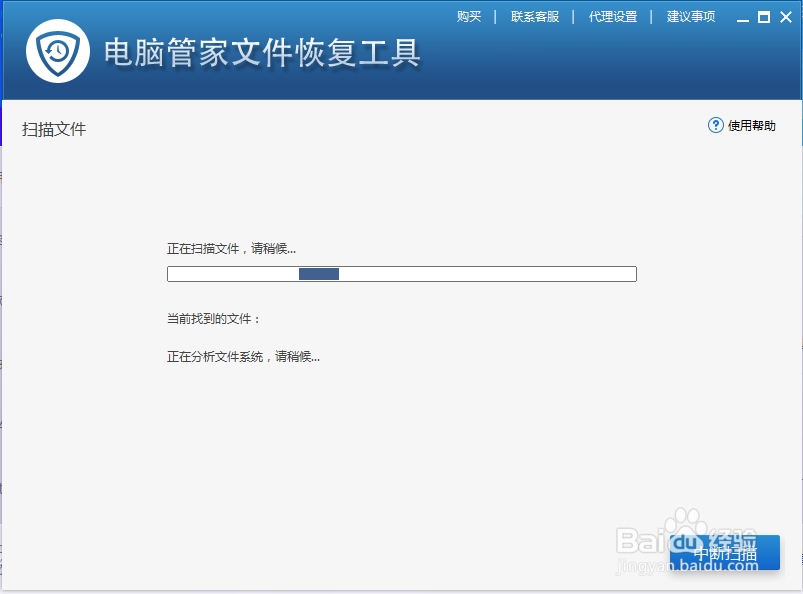Open 建议事项 from the top bar
This screenshot has width=803, height=594.
pos(689,16)
